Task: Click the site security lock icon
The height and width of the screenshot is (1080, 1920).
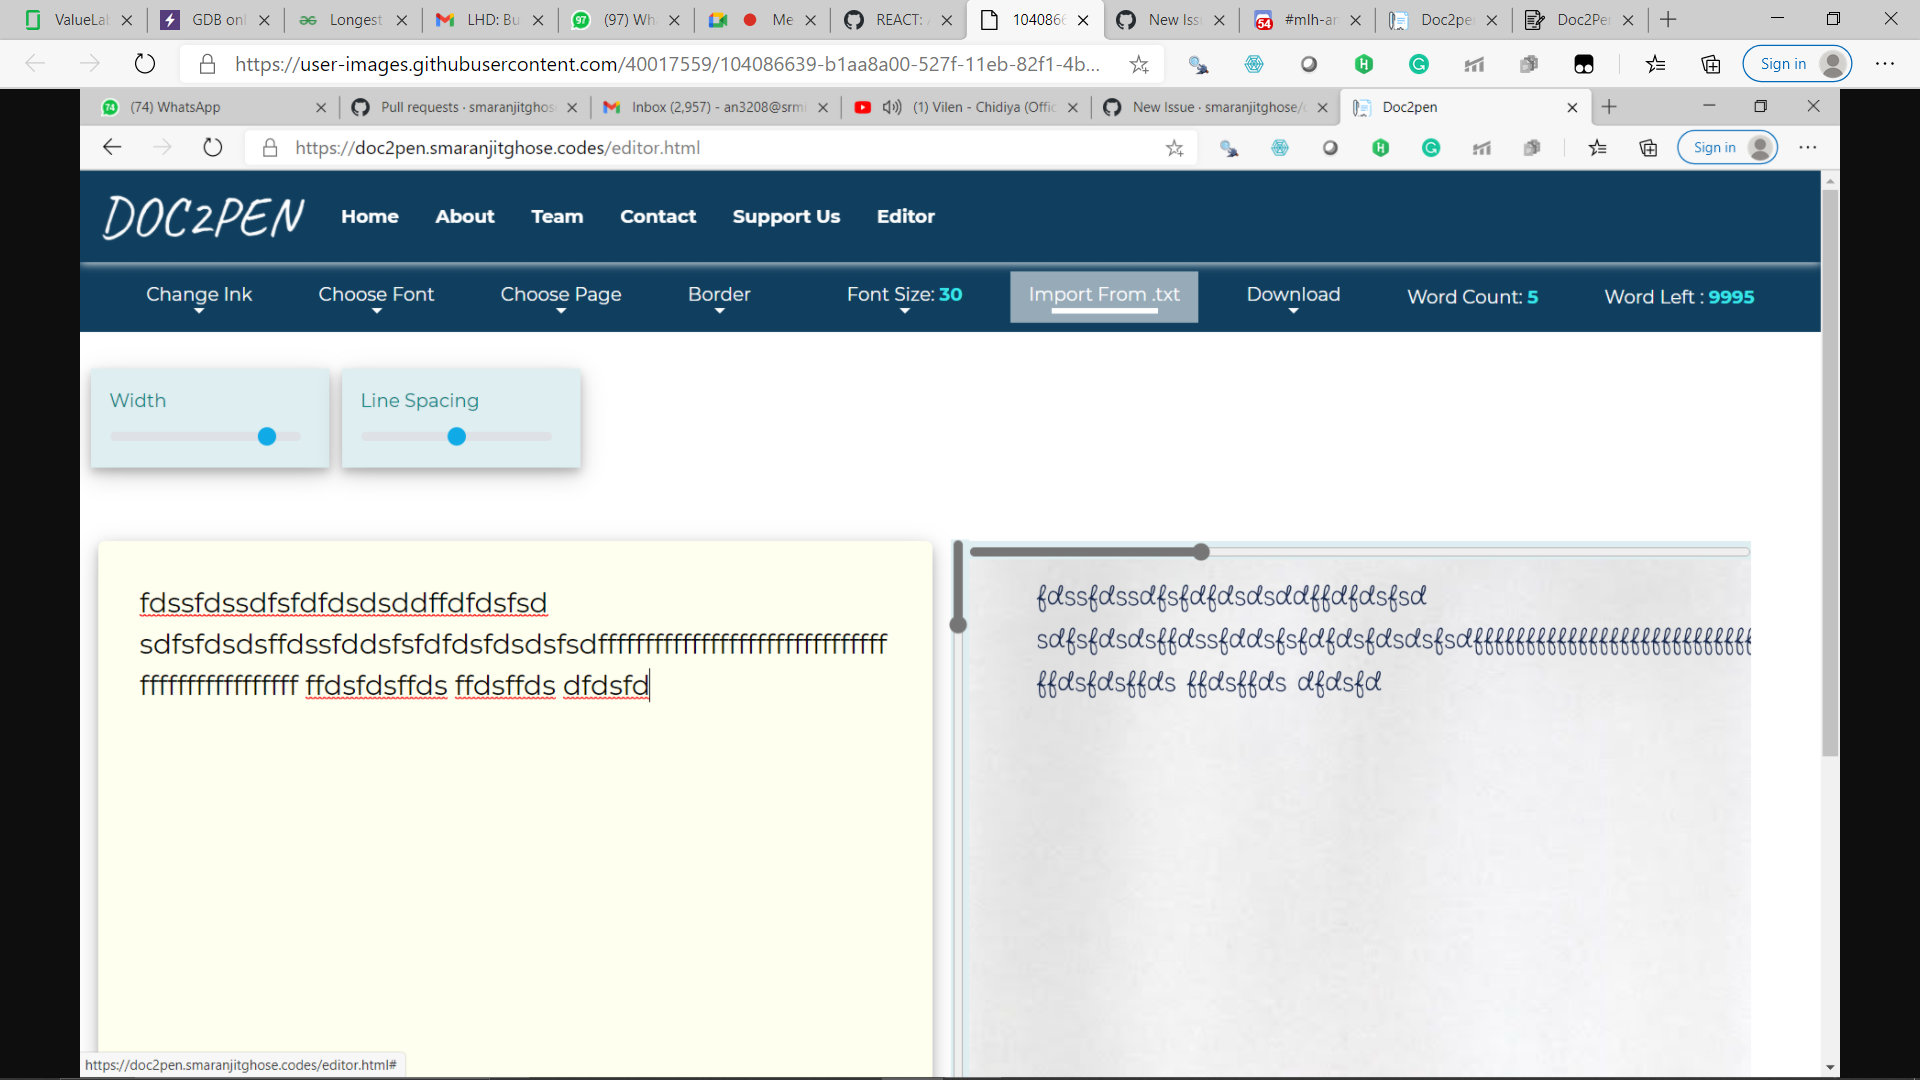Action: (x=269, y=147)
